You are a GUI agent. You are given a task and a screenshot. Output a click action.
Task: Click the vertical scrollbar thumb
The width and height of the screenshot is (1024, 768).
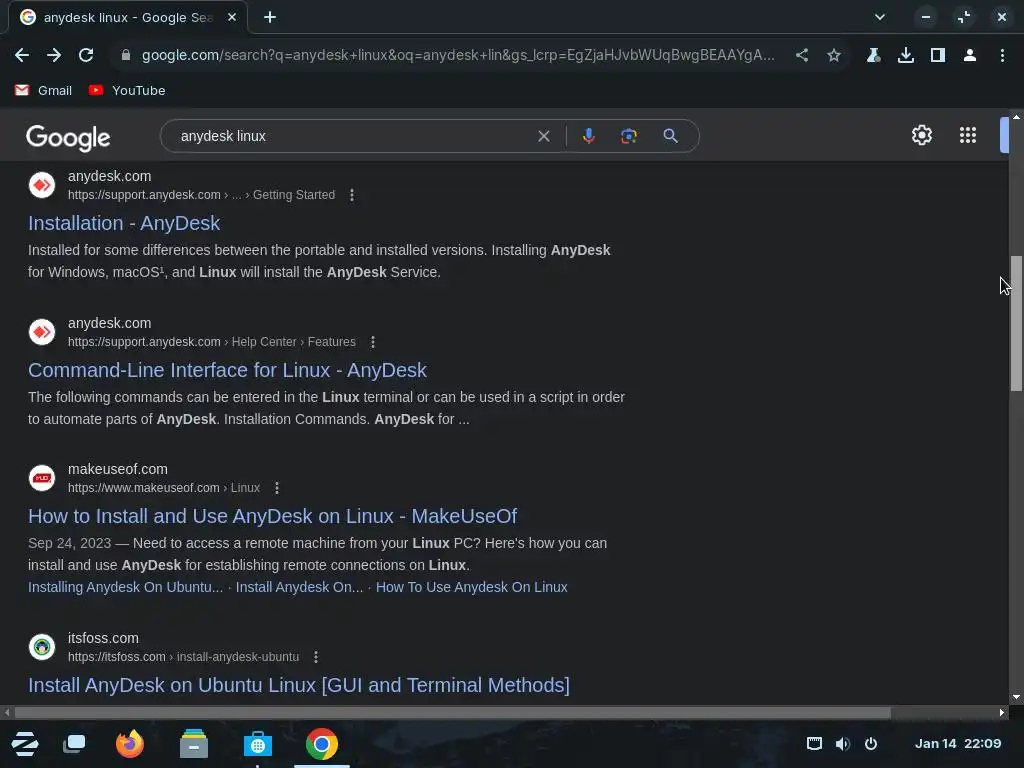1016,323
